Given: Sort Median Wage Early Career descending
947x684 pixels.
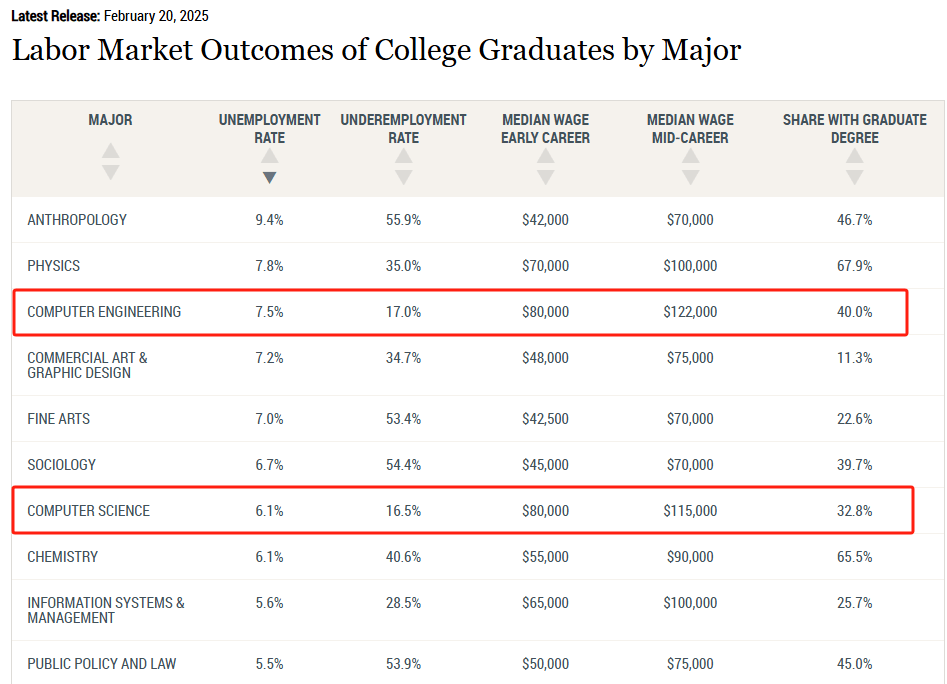Looking at the screenshot, I should click(x=545, y=177).
